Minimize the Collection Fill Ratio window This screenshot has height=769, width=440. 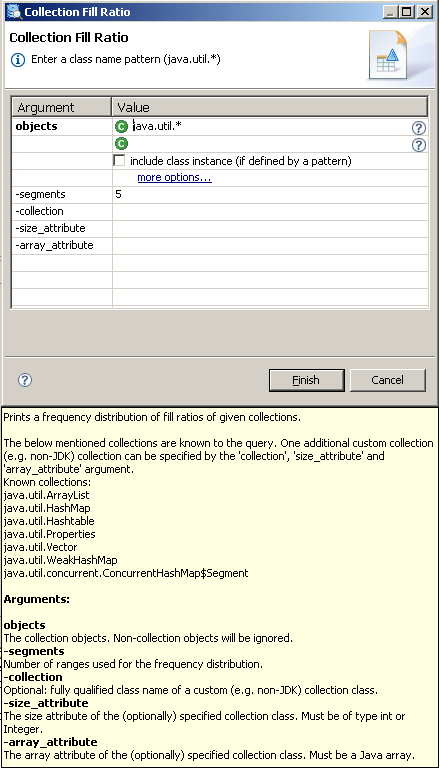390,12
